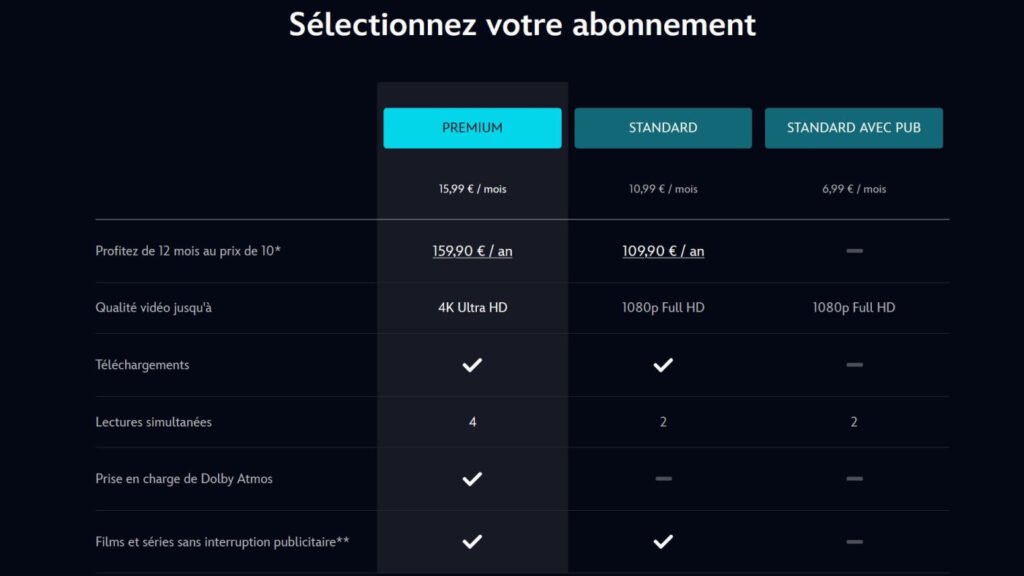The width and height of the screenshot is (1024, 576).
Task: Click the ad-free checkmark under STANDARD
Action: point(662,541)
